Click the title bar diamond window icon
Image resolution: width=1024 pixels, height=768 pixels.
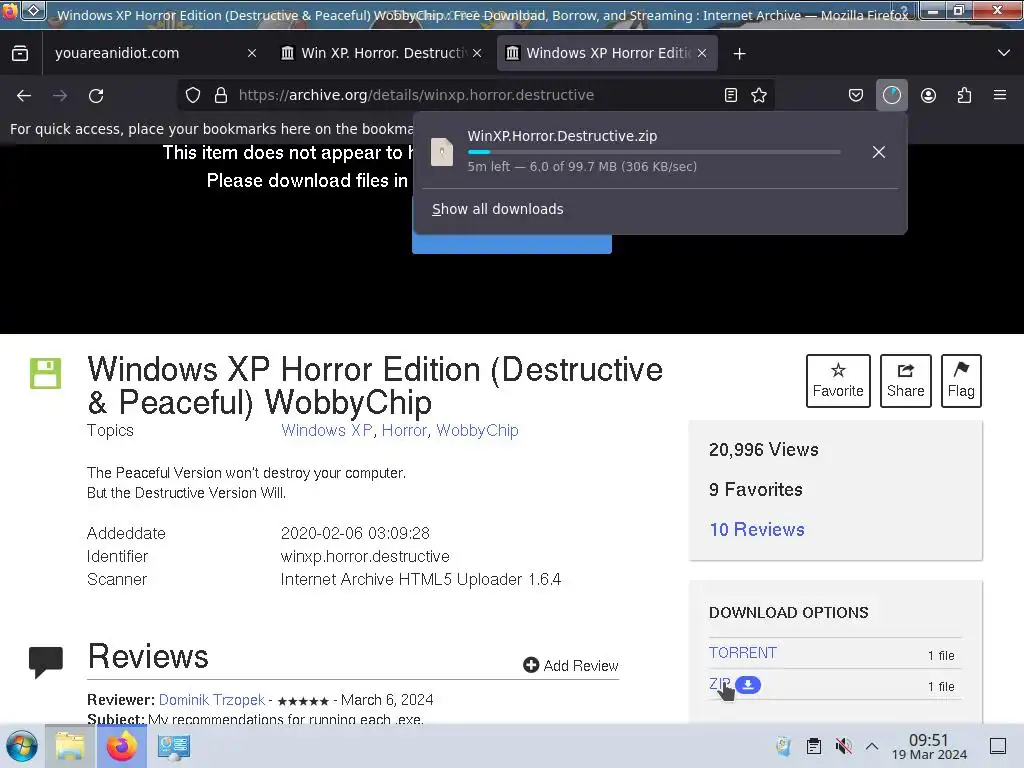(x=34, y=10)
